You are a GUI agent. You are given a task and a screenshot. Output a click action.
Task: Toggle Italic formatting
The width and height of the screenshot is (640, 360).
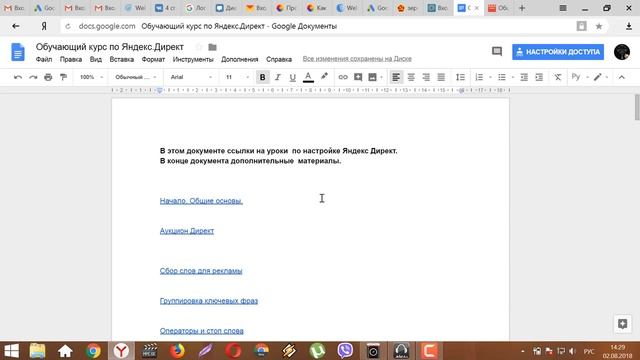click(x=278, y=77)
